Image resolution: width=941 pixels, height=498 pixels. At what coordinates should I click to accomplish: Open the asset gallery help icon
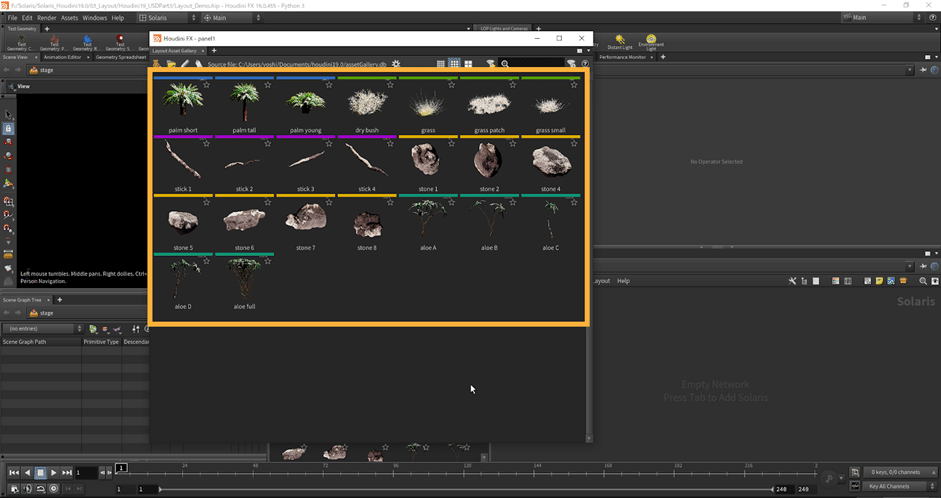pyautogui.click(x=585, y=64)
